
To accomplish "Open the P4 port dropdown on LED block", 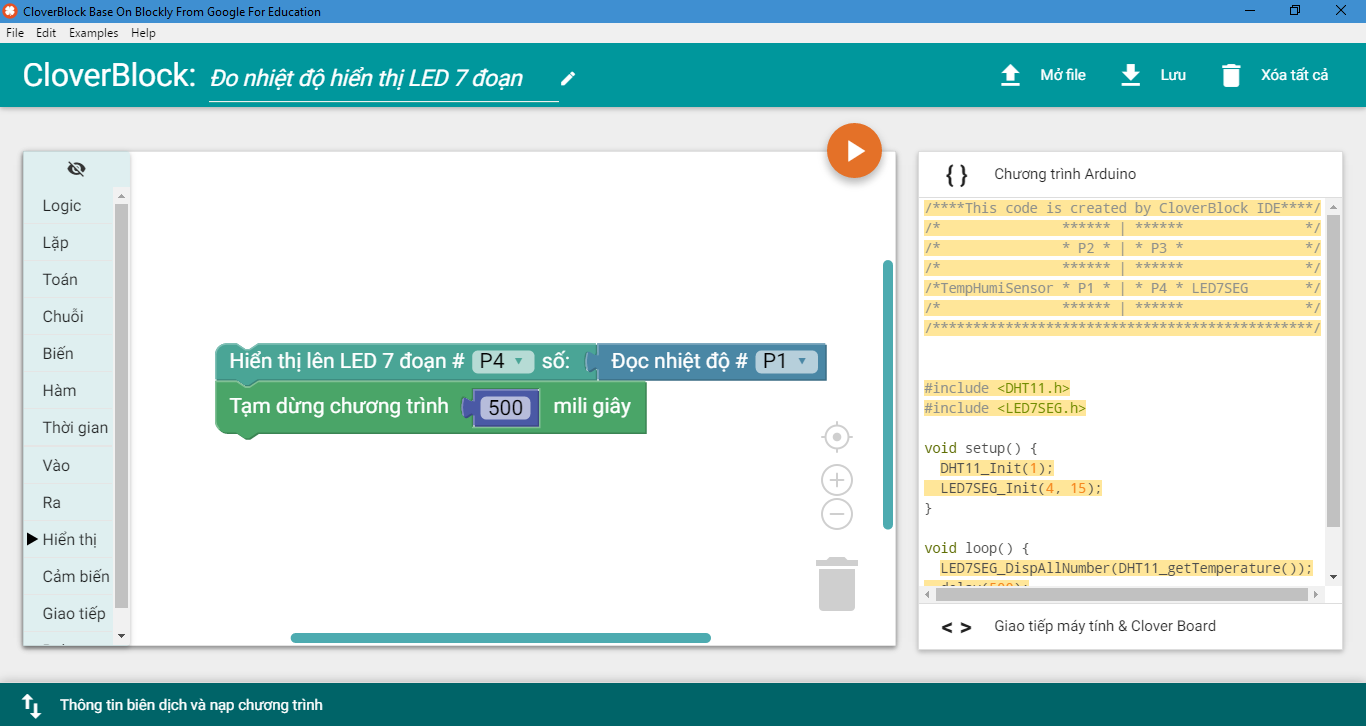I will coord(503,361).
